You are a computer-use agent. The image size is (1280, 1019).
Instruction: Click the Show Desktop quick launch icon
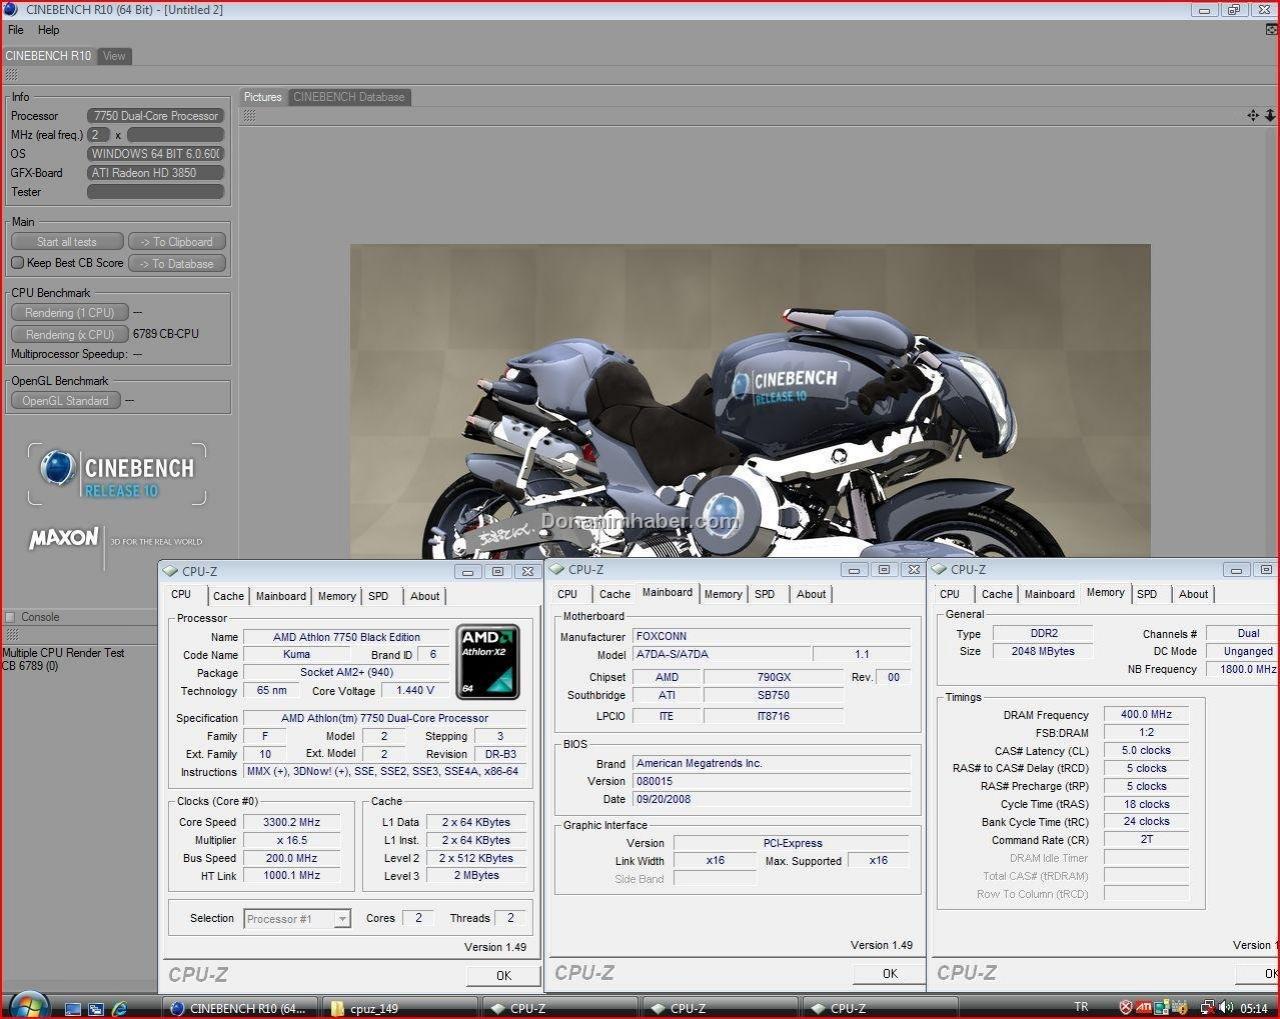coord(73,1008)
